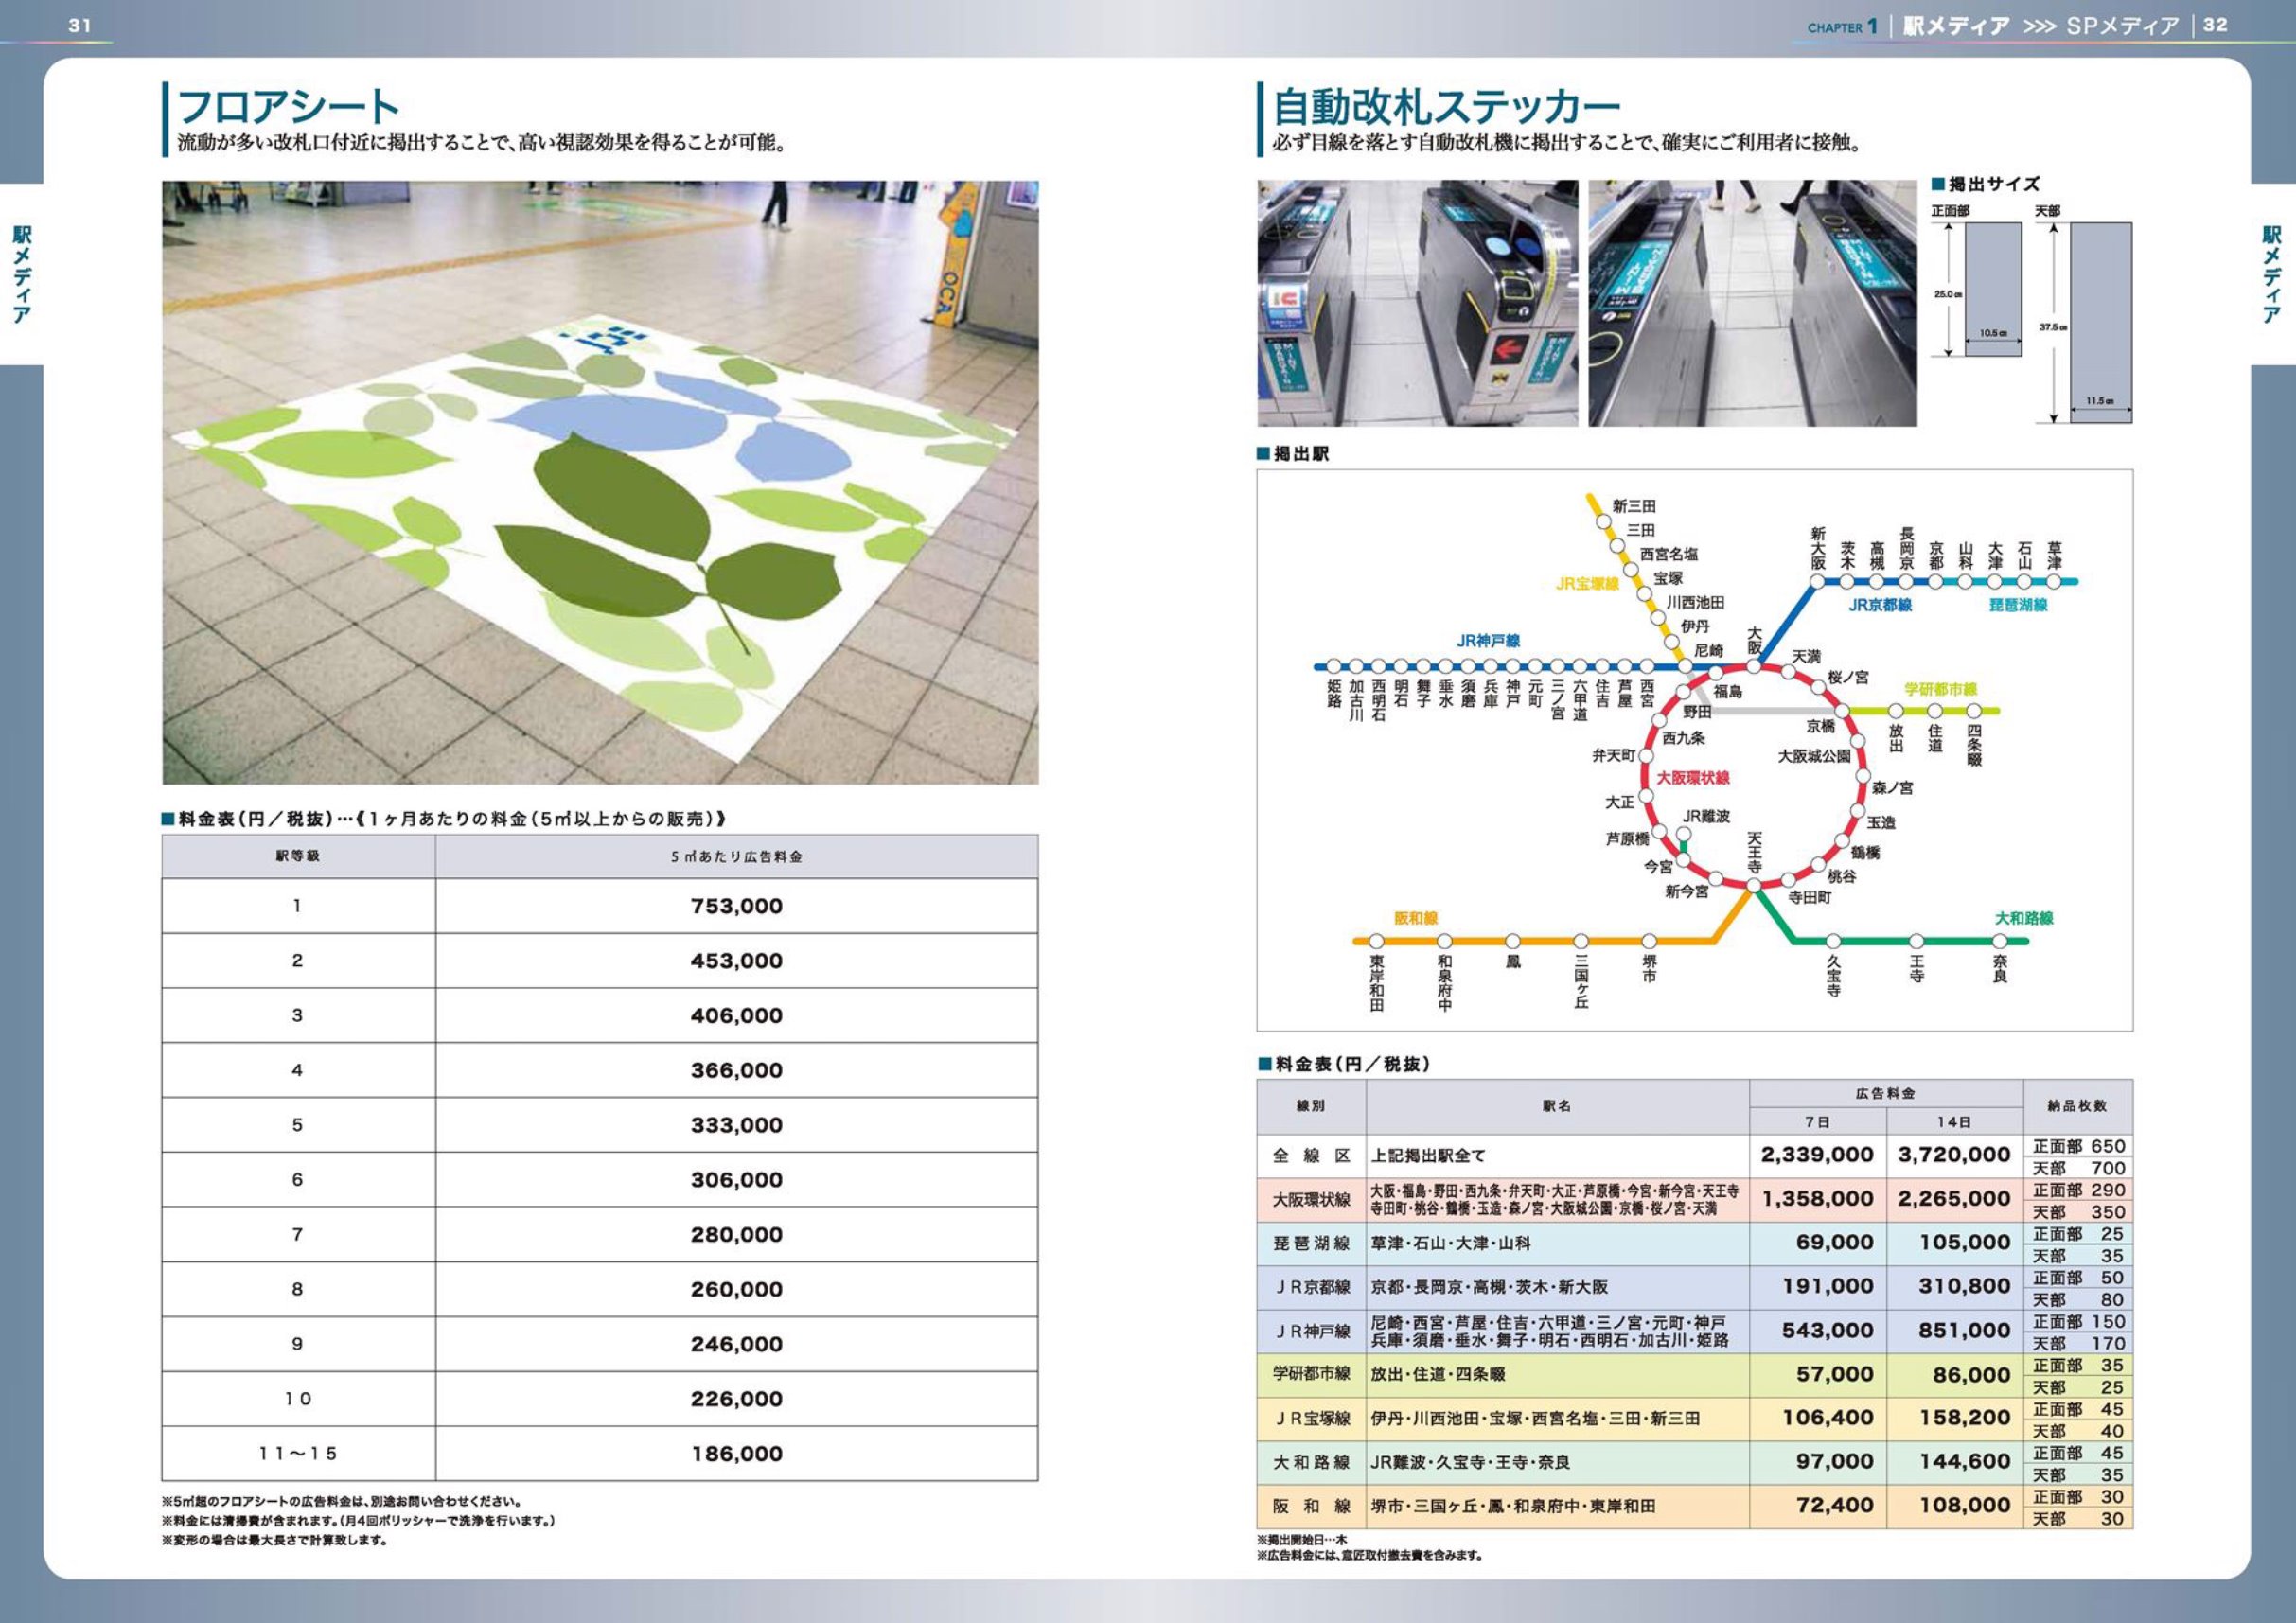
Task: Select the 1,358,000 price cell
Action: 1818,1199
